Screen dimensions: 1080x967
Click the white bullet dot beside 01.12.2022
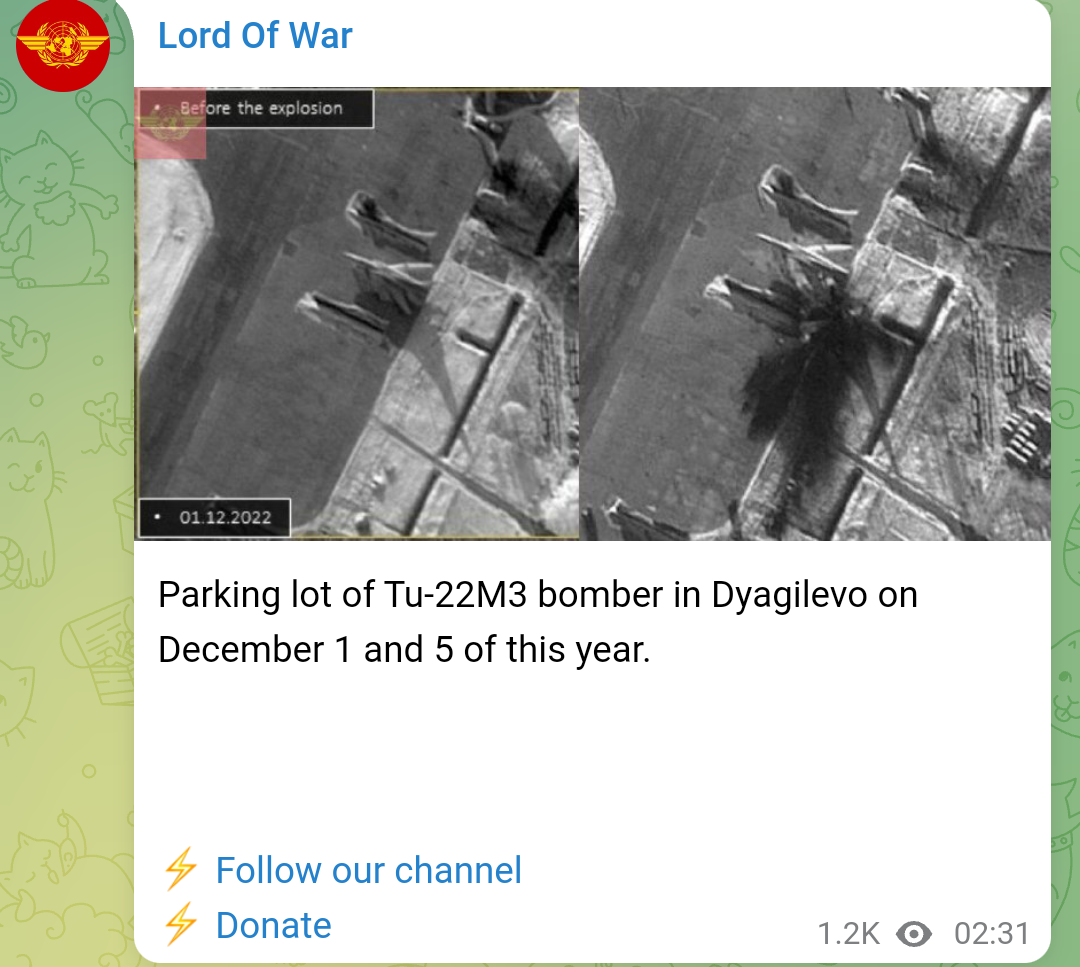[158, 517]
